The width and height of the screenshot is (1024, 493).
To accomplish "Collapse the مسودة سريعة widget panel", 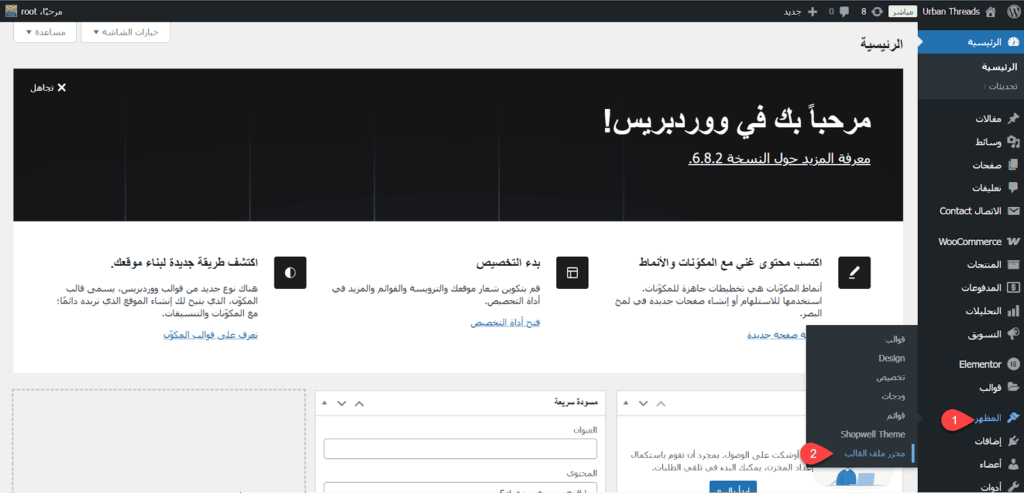I will (x=325, y=402).
